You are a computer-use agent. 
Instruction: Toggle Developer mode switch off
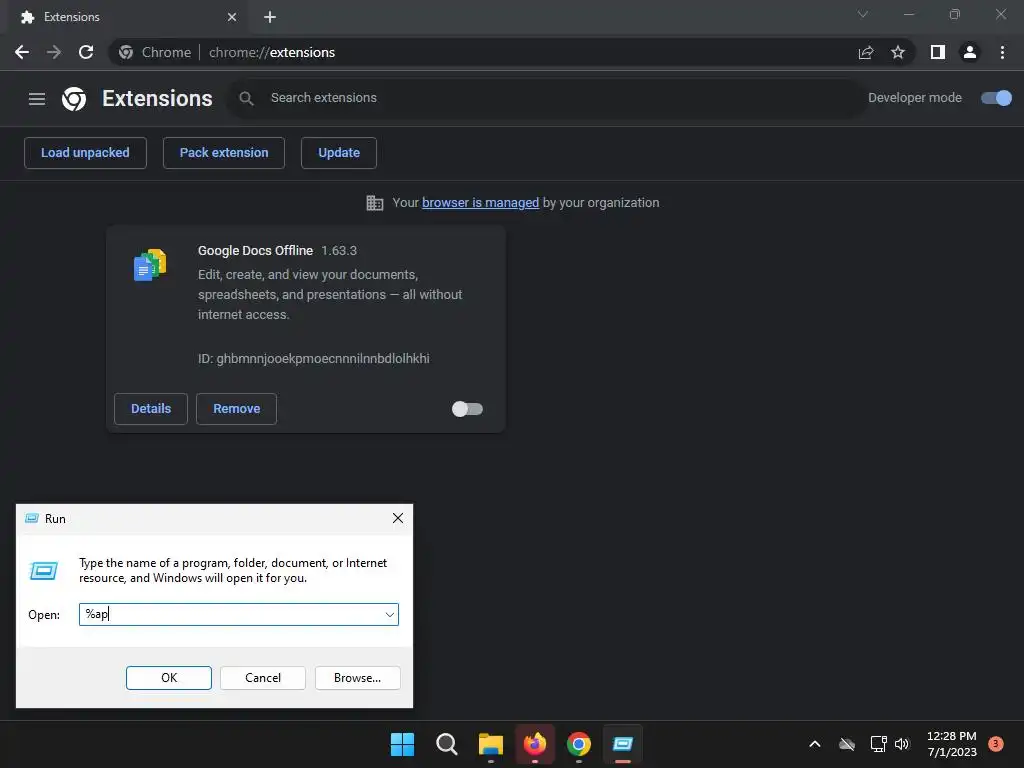997,98
